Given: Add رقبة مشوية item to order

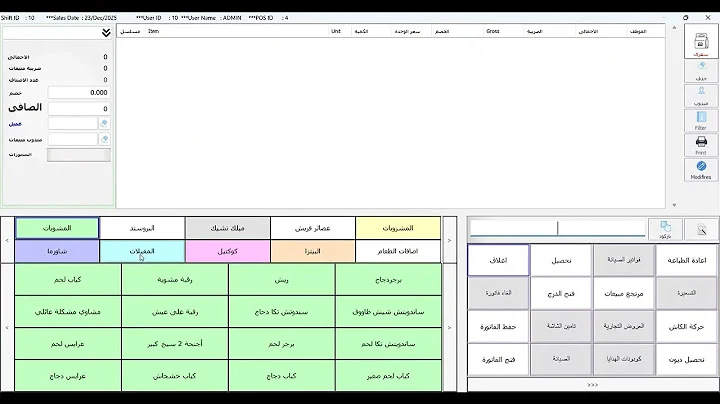Looking at the screenshot, I should [x=175, y=280].
